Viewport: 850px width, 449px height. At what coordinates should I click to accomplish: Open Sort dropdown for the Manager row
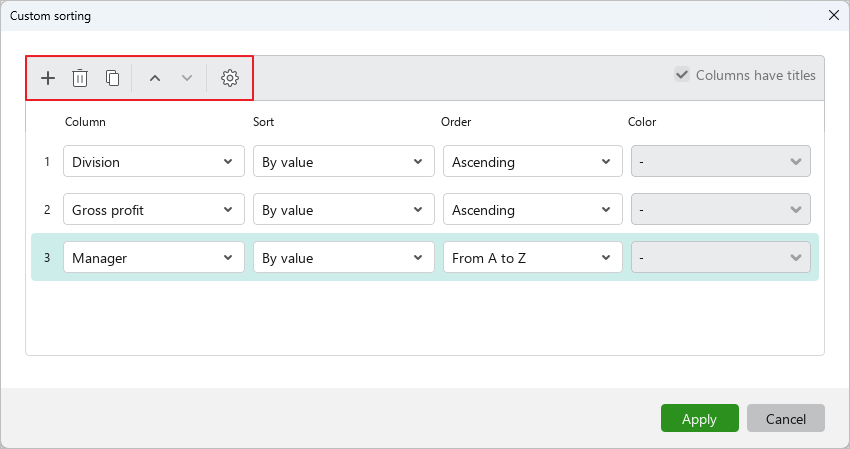click(x=344, y=257)
